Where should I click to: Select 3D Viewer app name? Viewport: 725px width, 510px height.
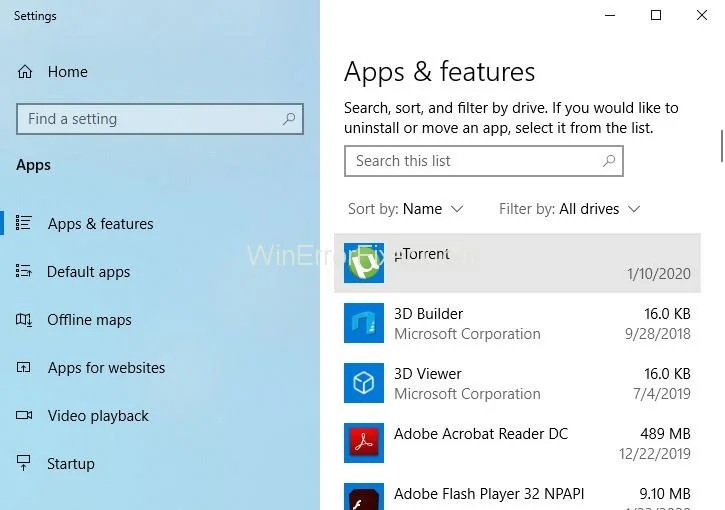click(428, 374)
